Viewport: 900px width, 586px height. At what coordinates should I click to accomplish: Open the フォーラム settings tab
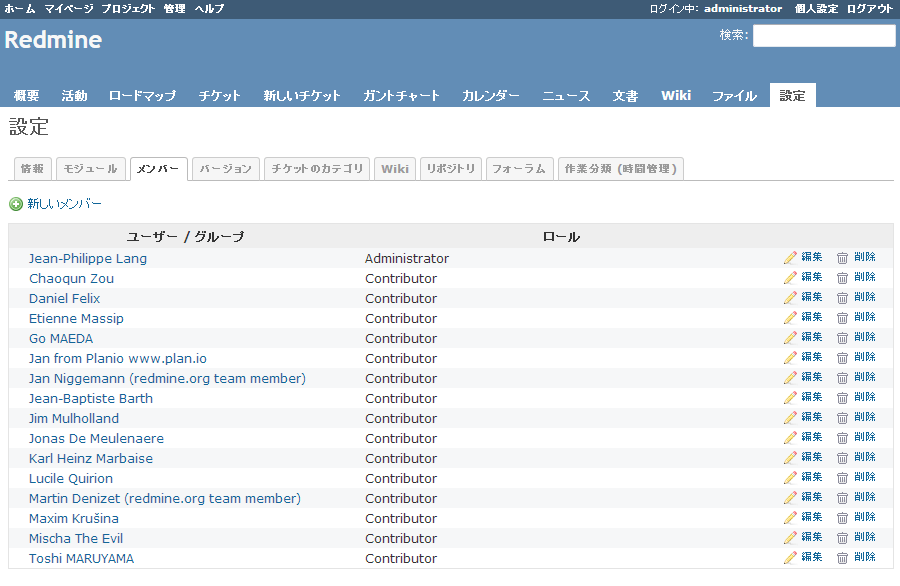tap(519, 169)
